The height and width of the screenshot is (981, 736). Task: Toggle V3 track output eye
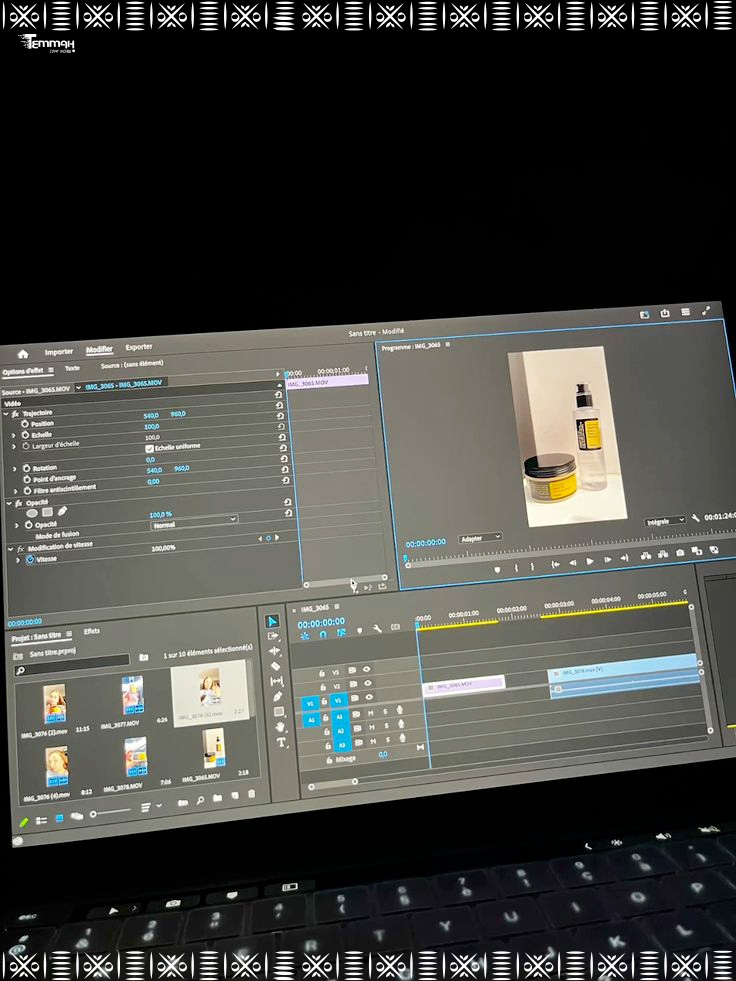(x=367, y=669)
